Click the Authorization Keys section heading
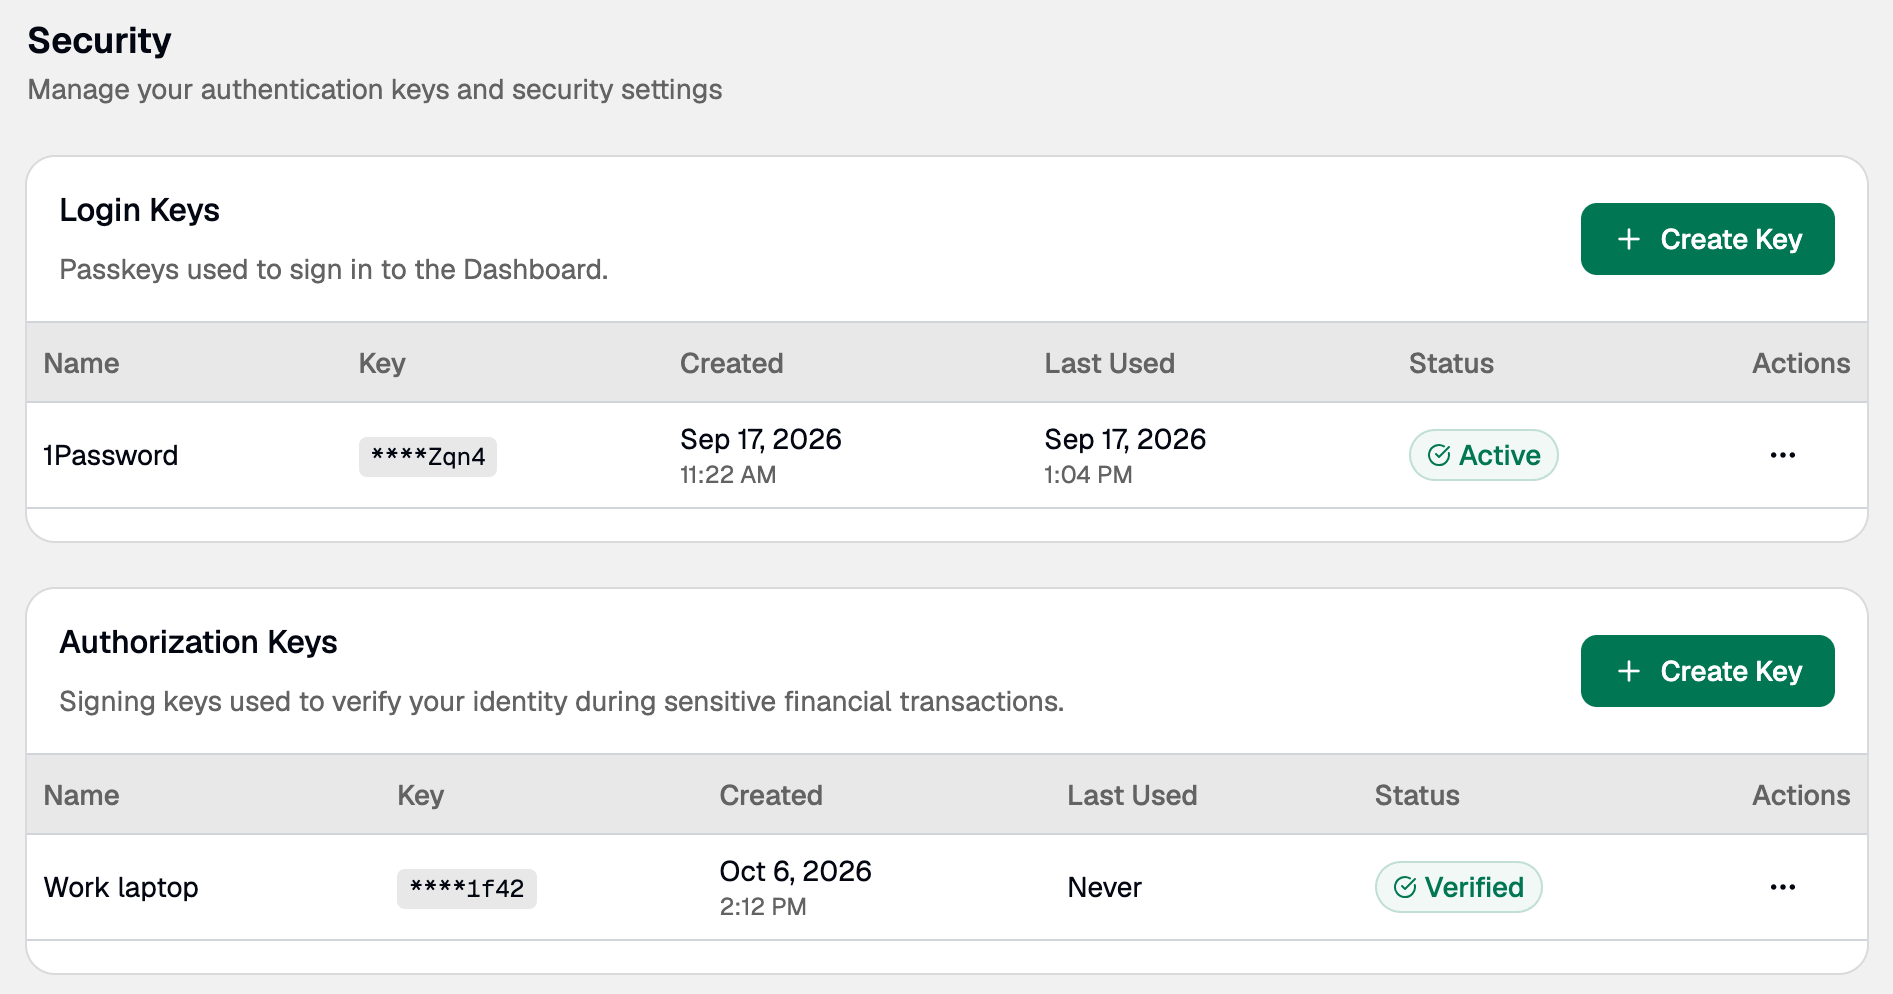This screenshot has height=994, width=1893. (x=198, y=642)
